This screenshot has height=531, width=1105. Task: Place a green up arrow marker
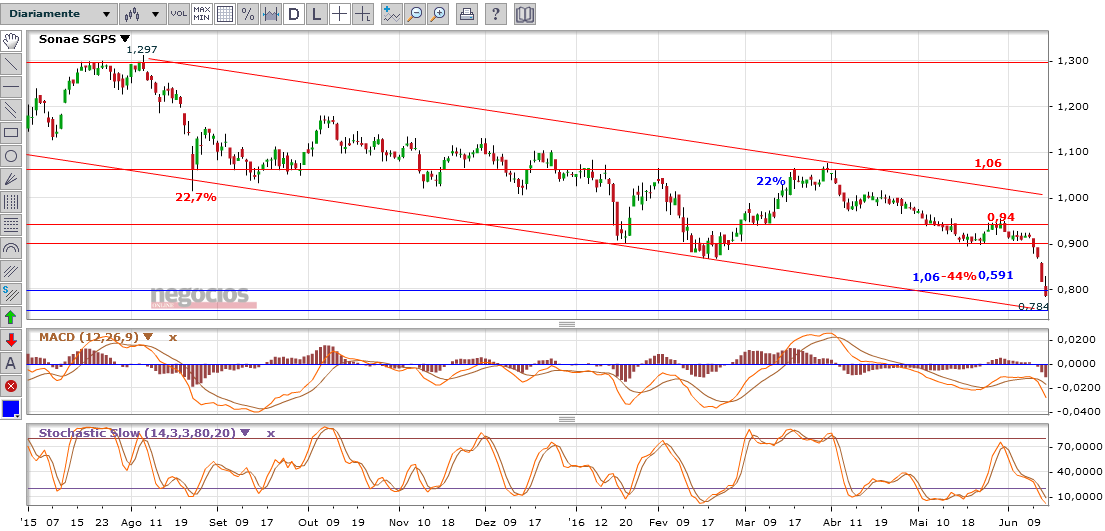tap(11, 317)
